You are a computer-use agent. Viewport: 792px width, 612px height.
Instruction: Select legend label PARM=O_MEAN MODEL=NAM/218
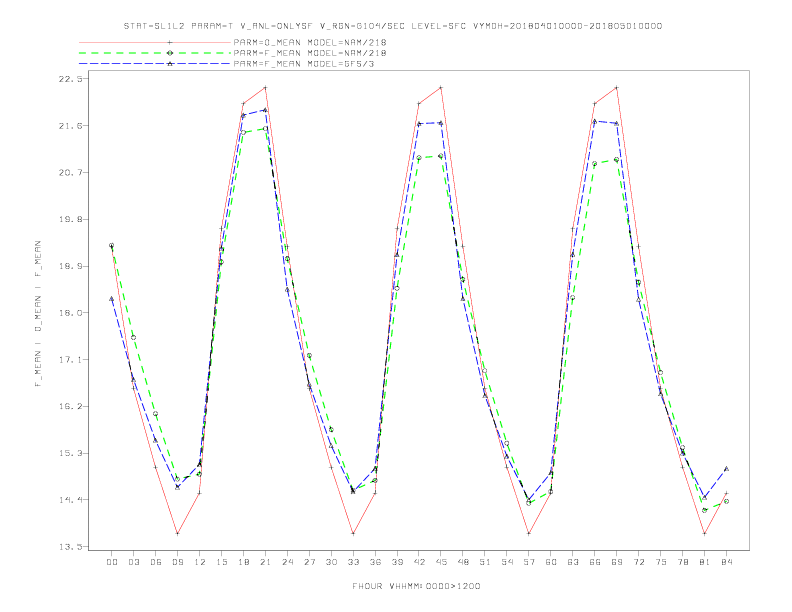tap(310, 42)
